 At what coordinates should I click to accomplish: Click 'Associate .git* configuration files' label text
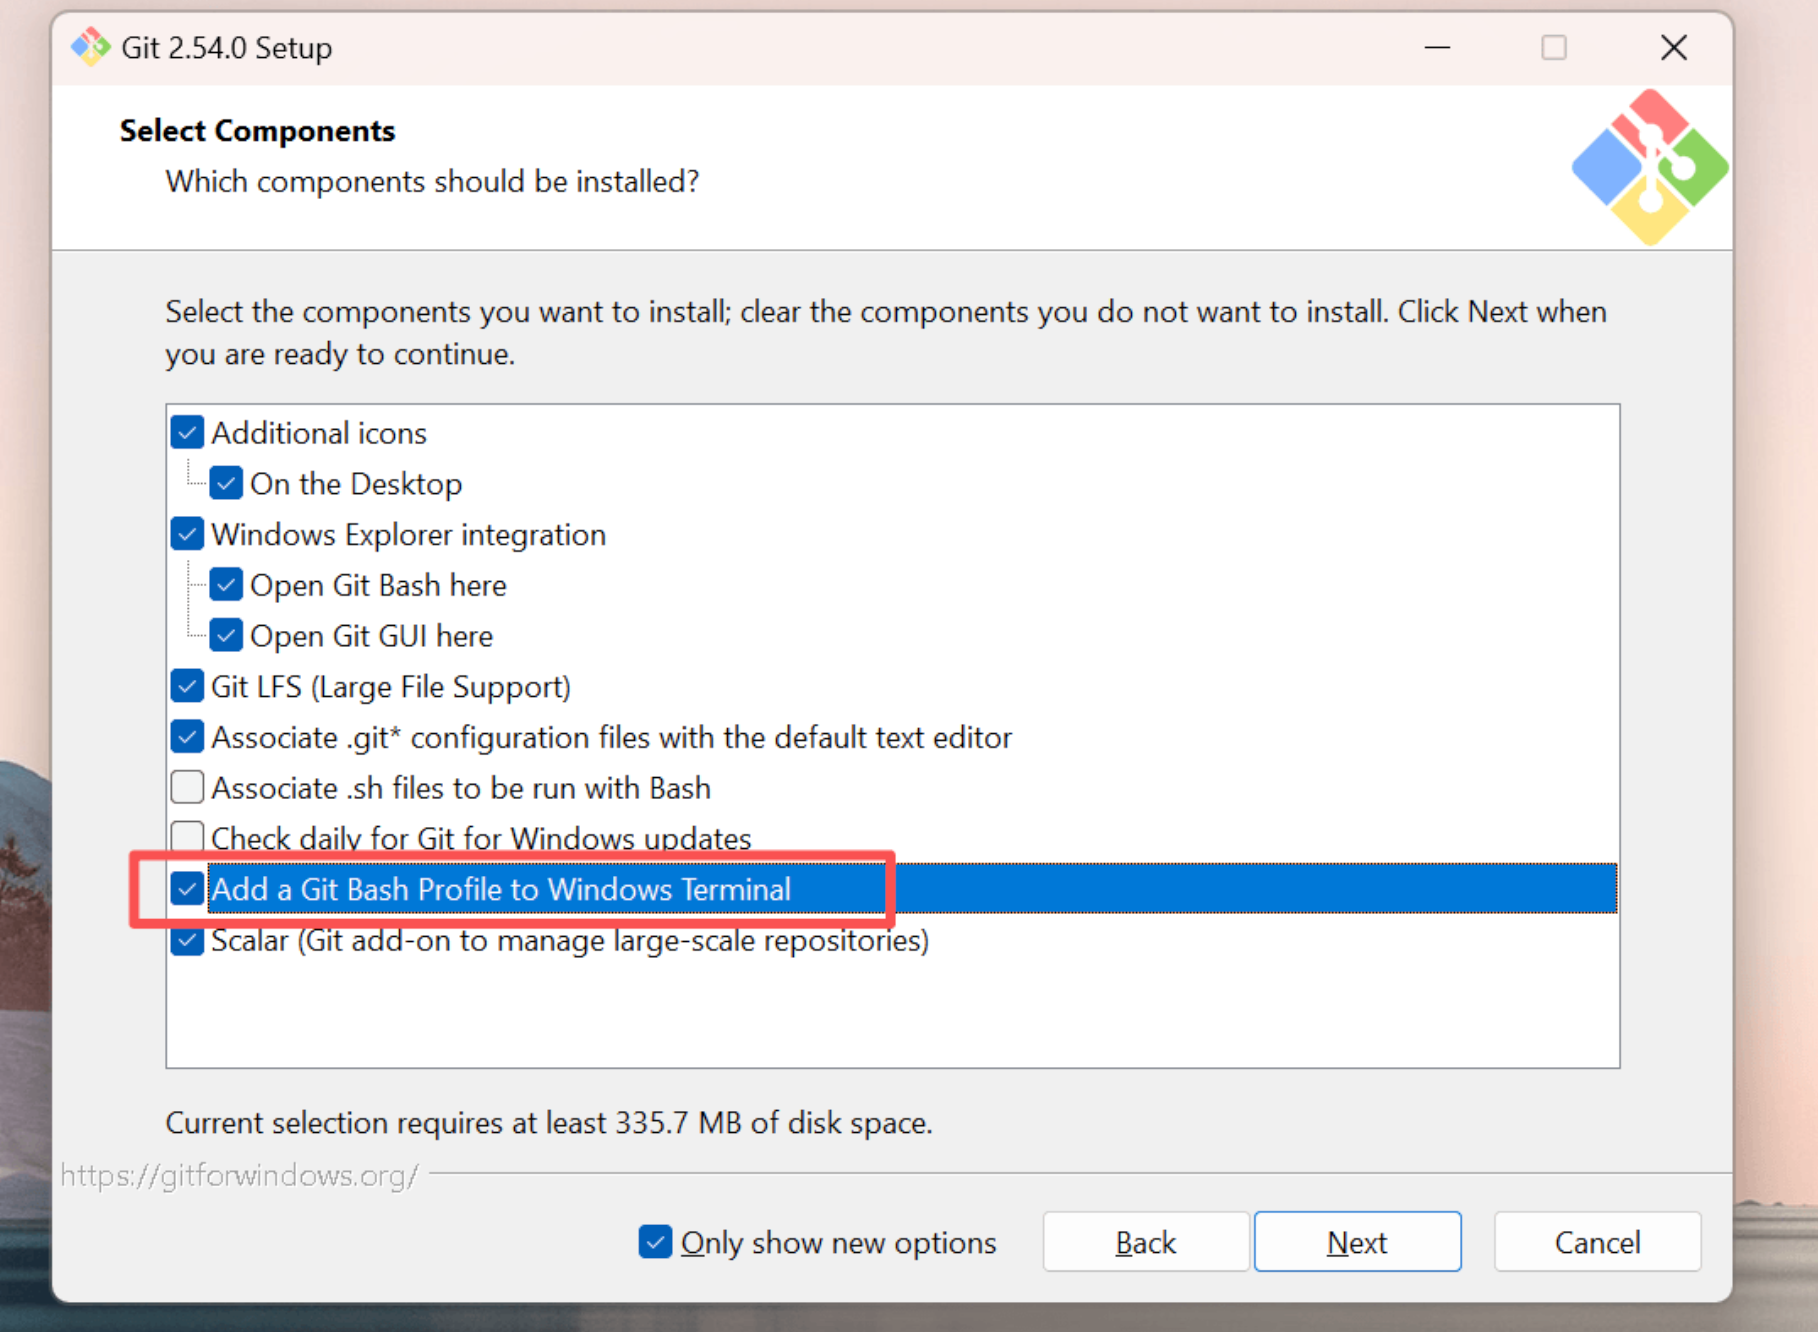611,737
